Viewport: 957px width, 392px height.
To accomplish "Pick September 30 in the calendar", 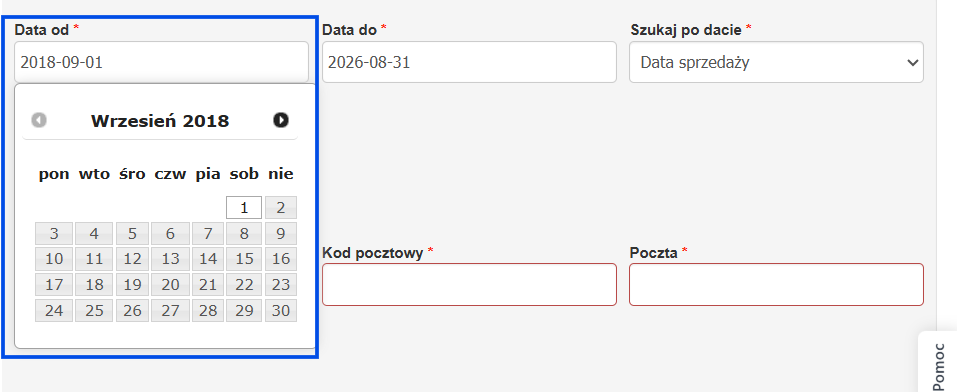I will click(281, 310).
